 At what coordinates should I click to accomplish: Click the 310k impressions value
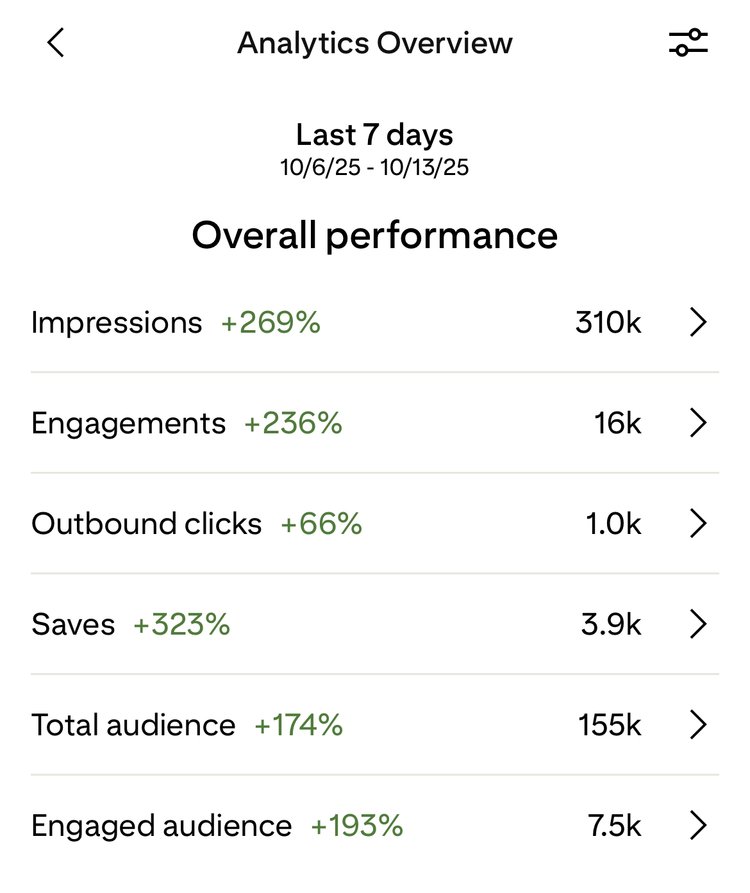[608, 323]
